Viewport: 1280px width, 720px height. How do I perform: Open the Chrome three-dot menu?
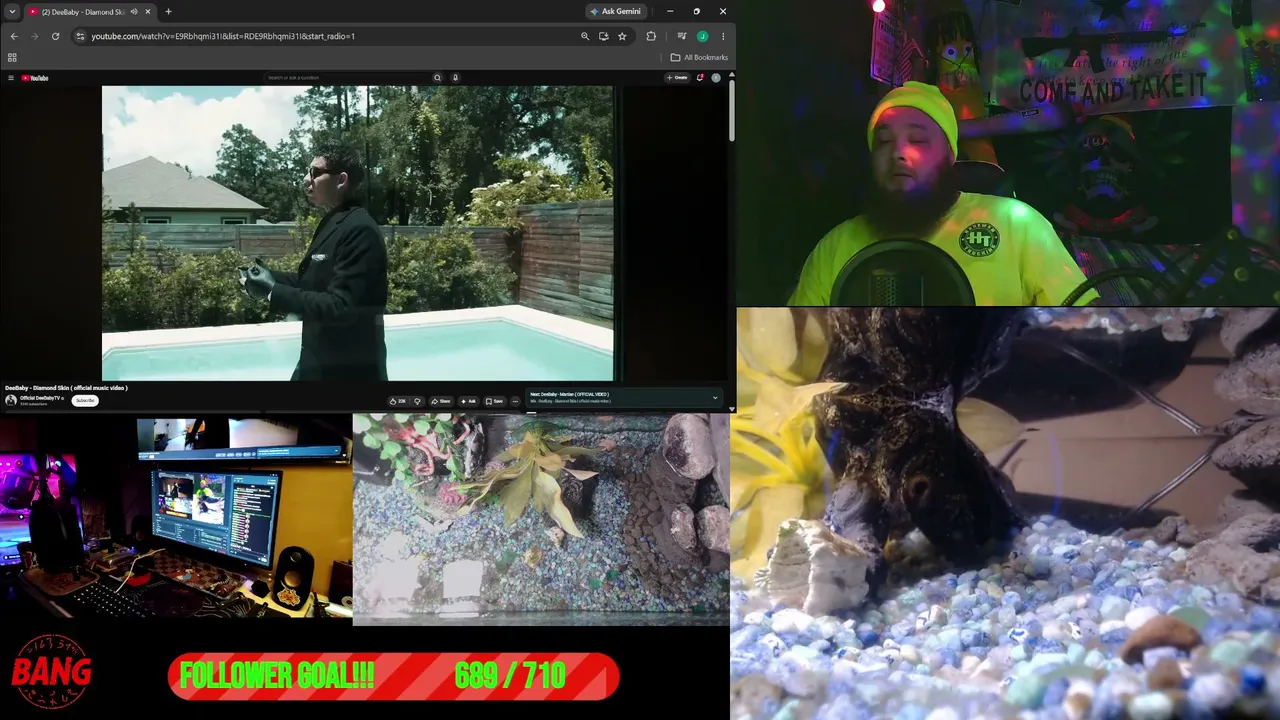click(x=723, y=36)
